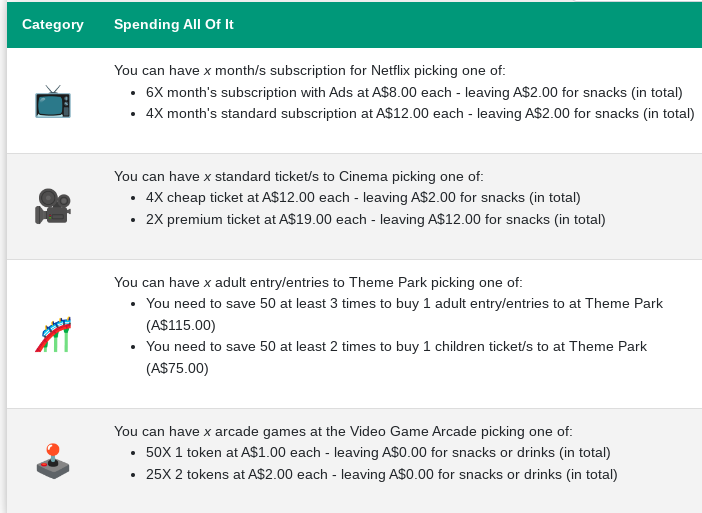This screenshot has height=513, width=702.
Task: Click the Spending All Of It header
Action: click(x=174, y=24)
